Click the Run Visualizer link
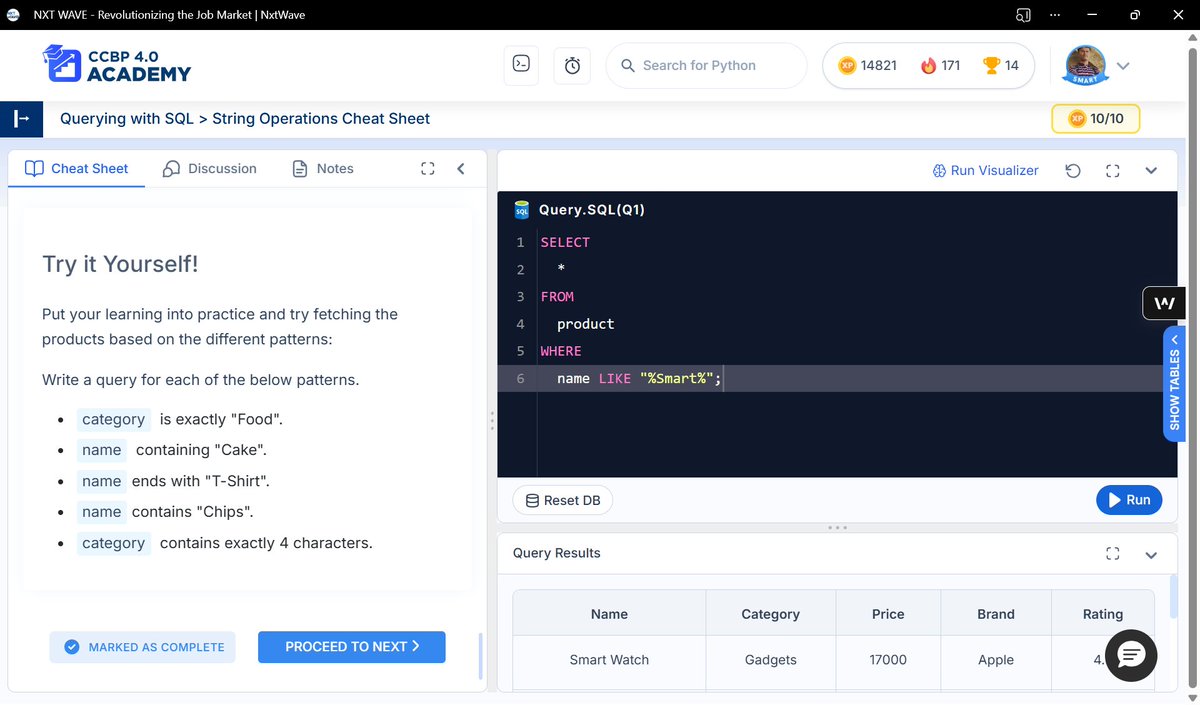This screenshot has height=705, width=1200. tap(985, 170)
